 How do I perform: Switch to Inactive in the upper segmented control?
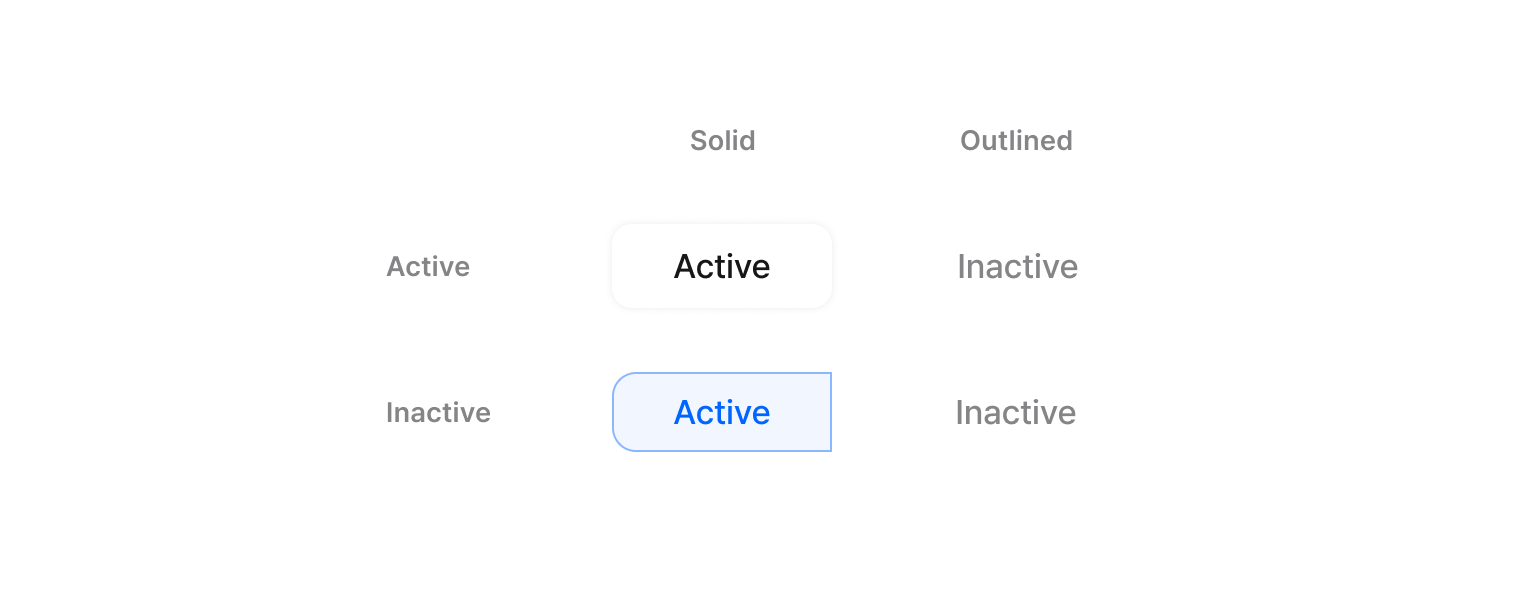point(1017,266)
